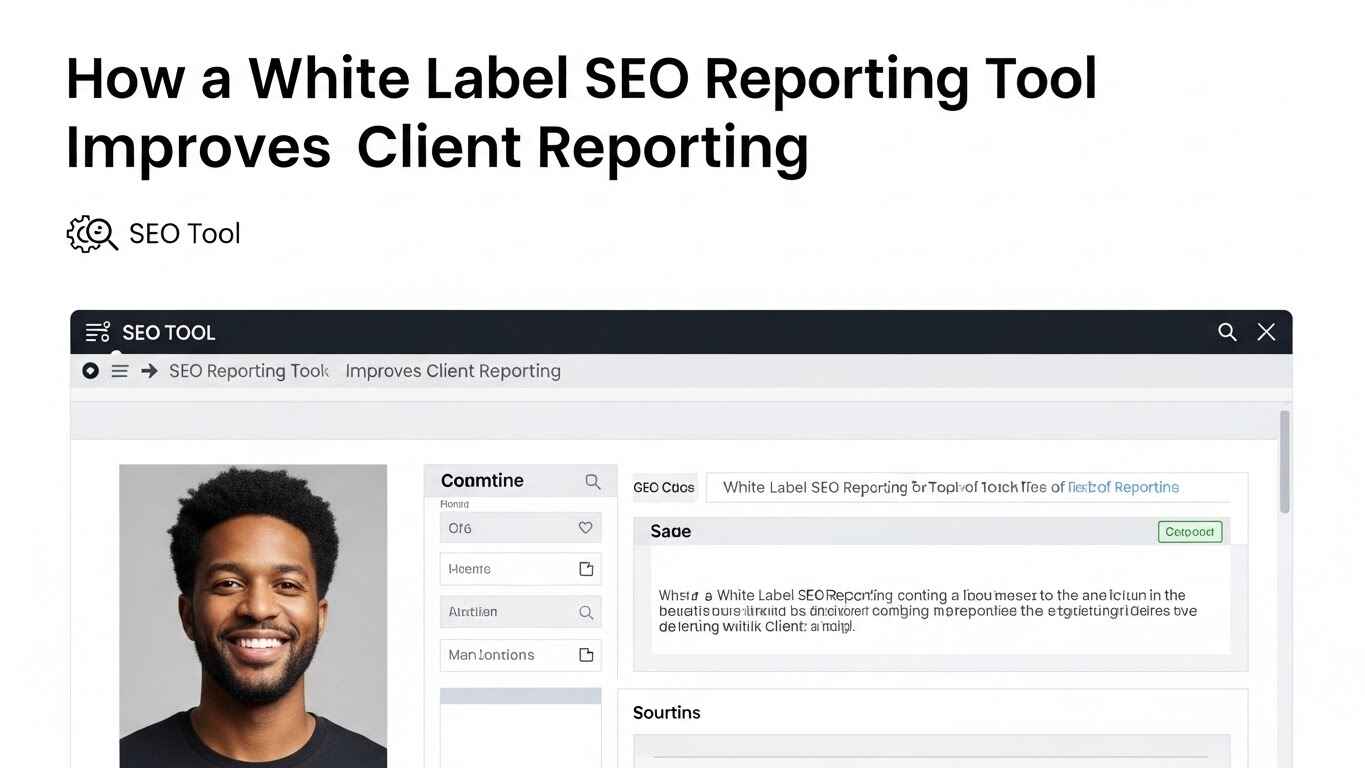
Task: Open the hamburger menu icon next to the breadcrumb
Action: coord(119,370)
